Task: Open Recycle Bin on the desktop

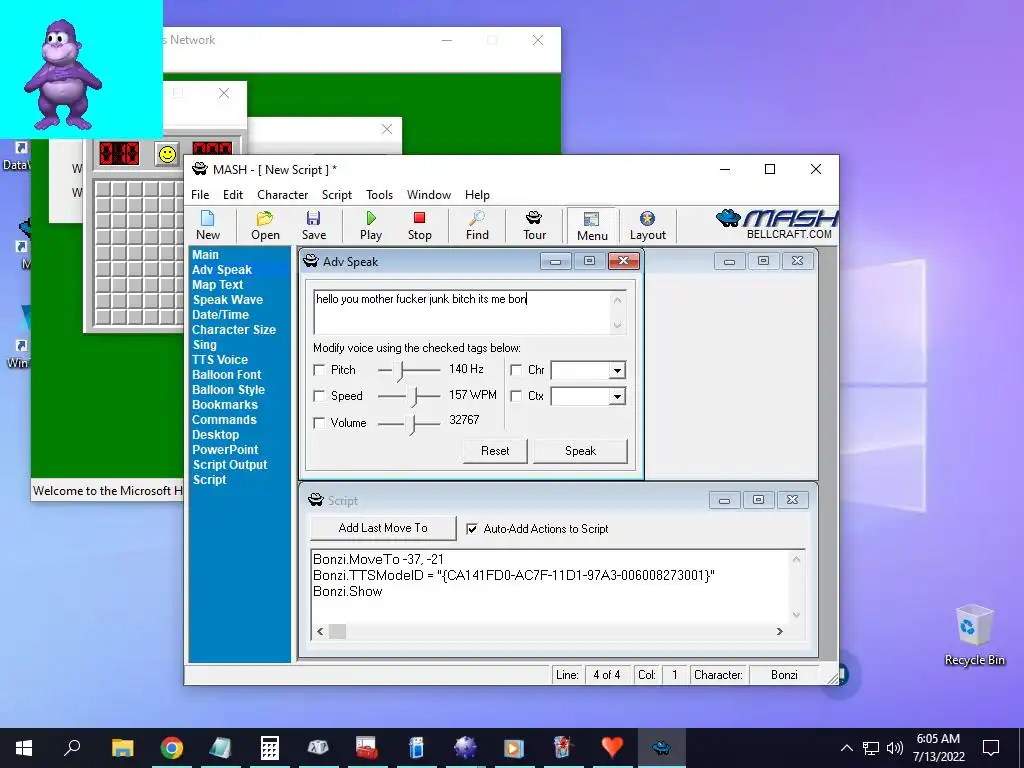Action: coord(974,635)
